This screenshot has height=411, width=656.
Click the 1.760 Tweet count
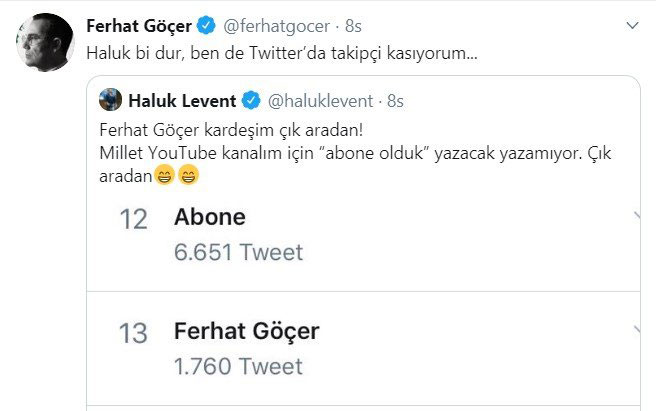coord(238,364)
